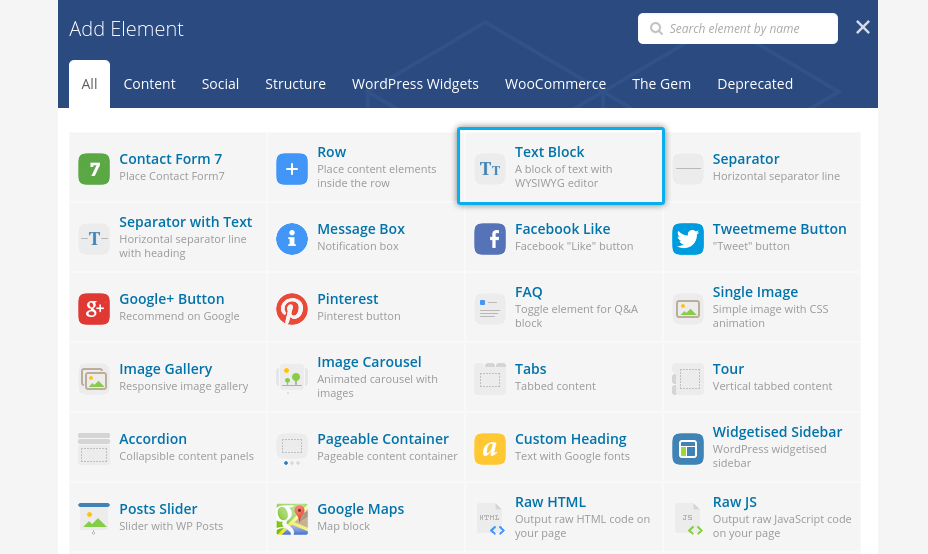The width and height of the screenshot is (928, 554).
Task: Select the Pinterest icon
Action: point(292,309)
